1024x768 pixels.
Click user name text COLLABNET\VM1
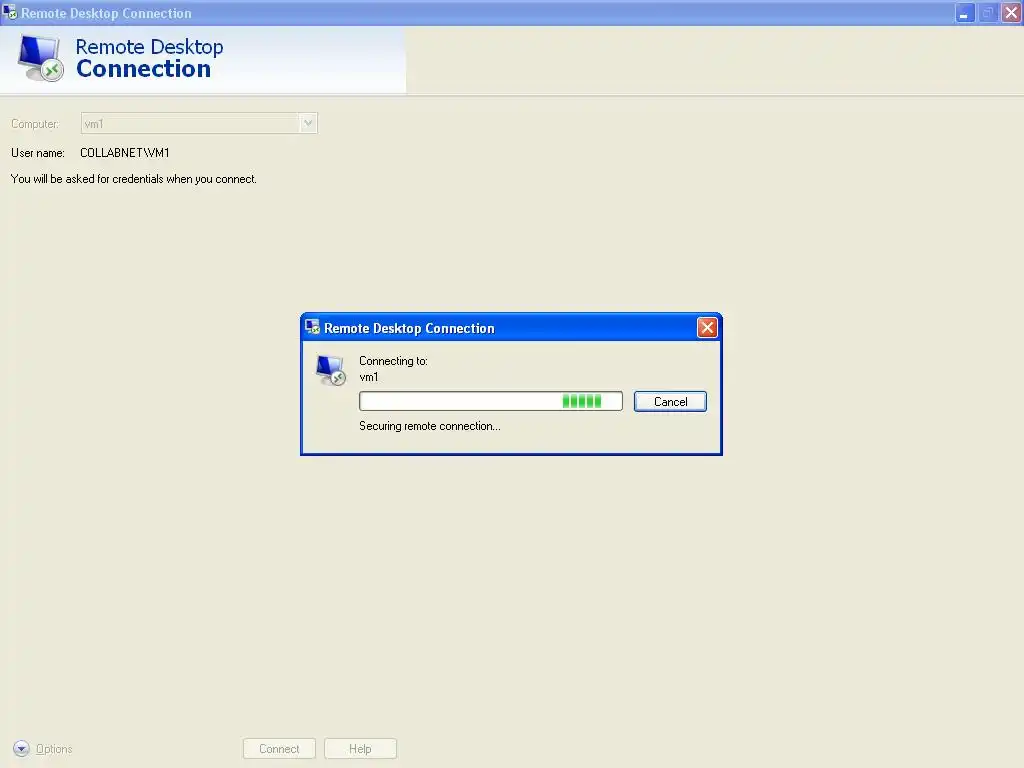(x=125, y=153)
